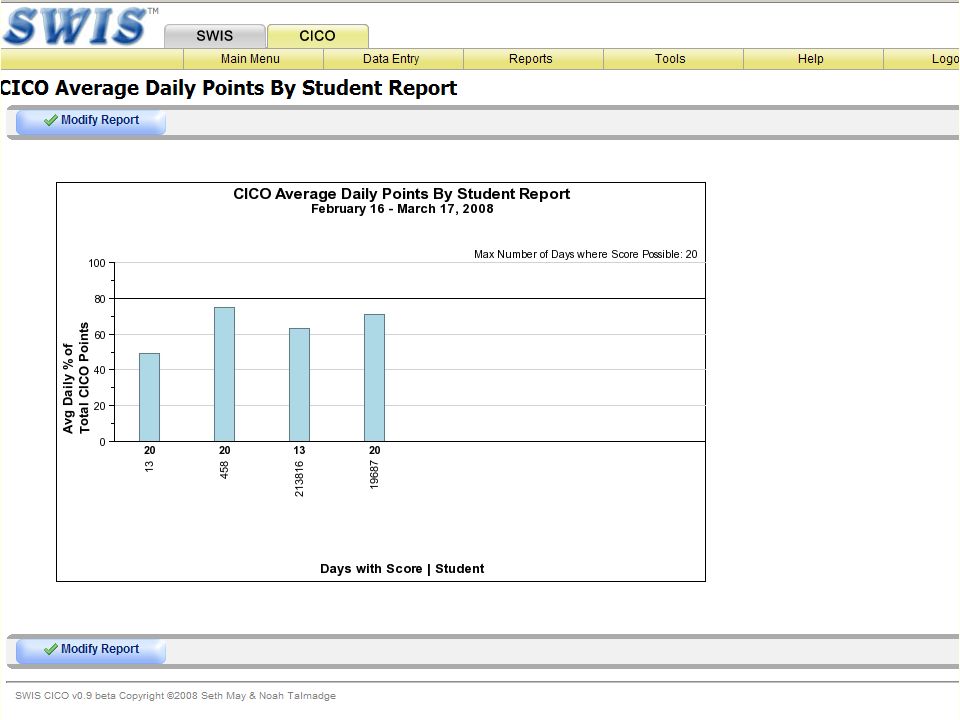Switch to the SWIS tab

pyautogui.click(x=215, y=36)
